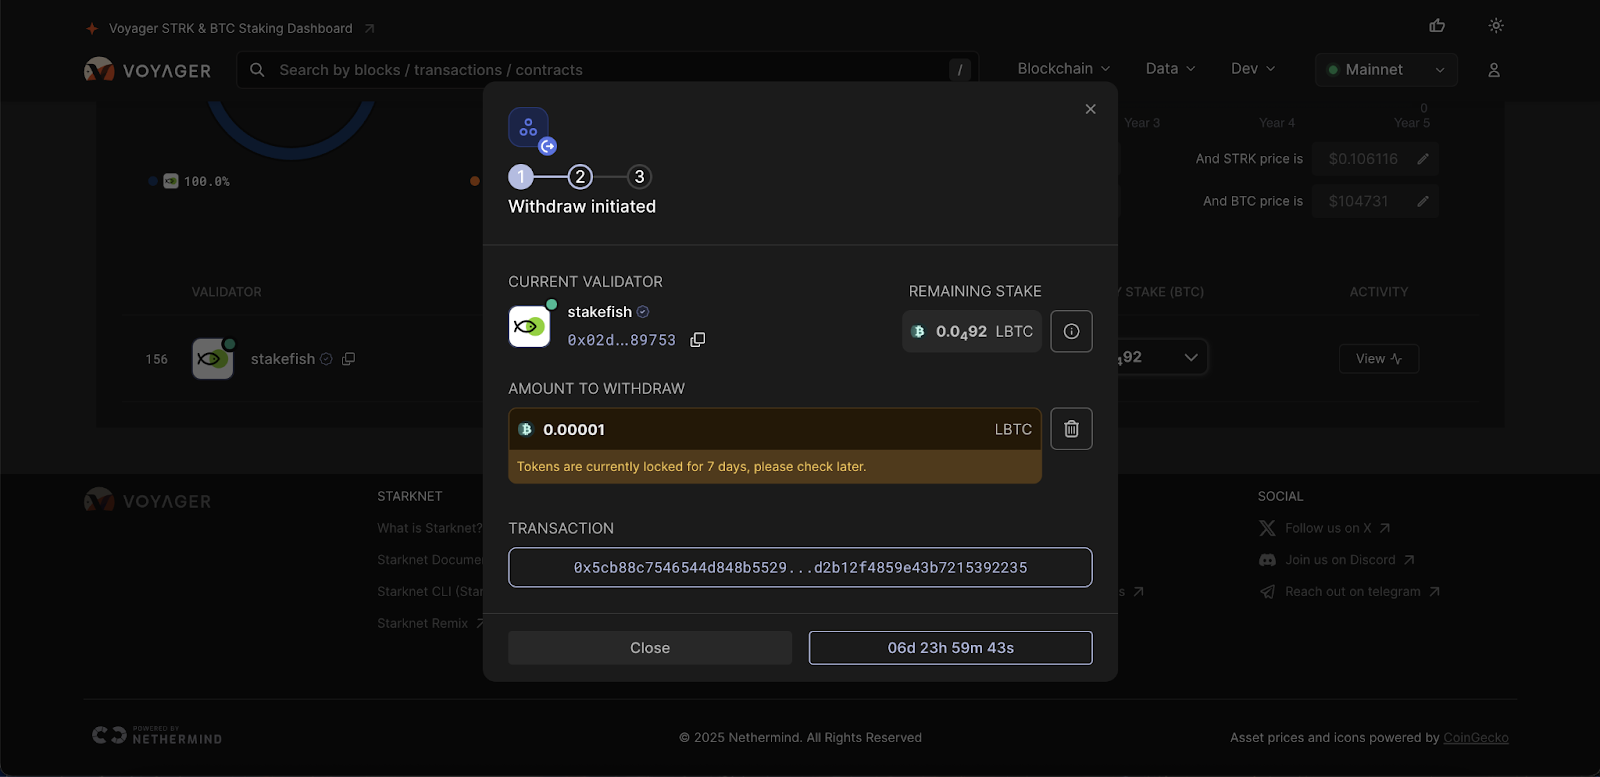The height and width of the screenshot is (777, 1600).
Task: Copy stakefish address in validator table row
Action: [349, 359]
